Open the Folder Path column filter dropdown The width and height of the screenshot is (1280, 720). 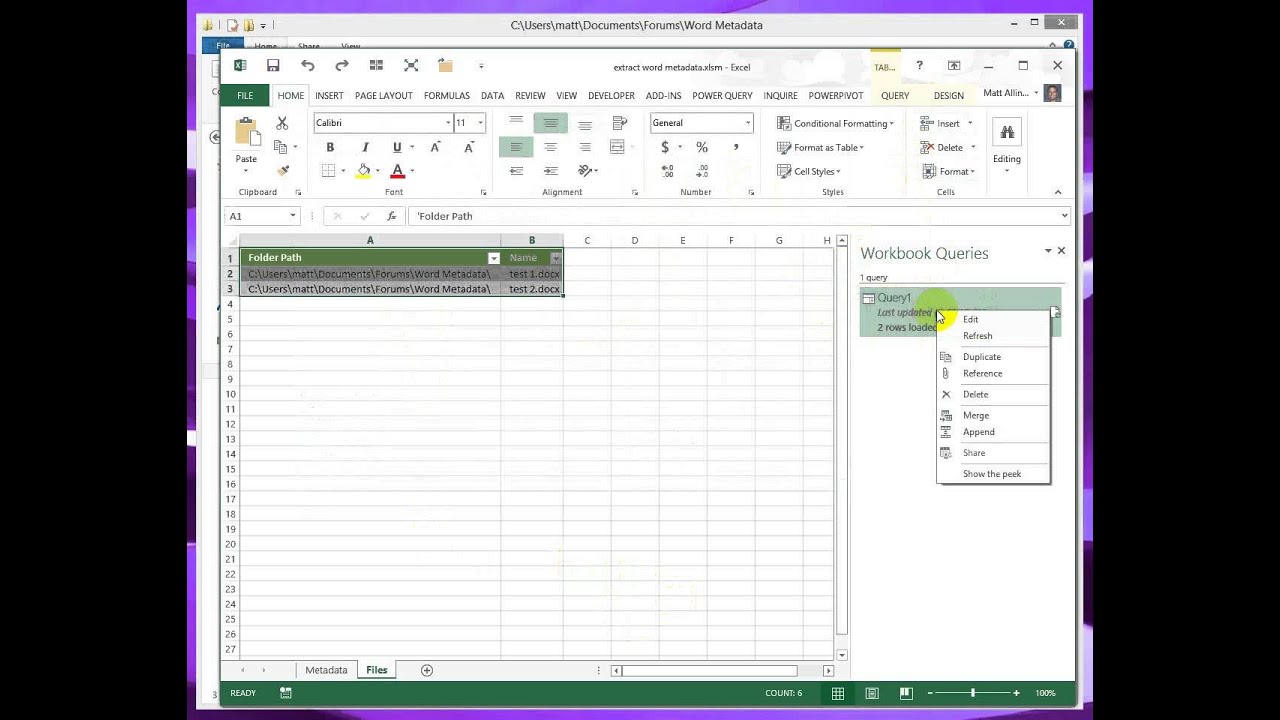pos(493,258)
